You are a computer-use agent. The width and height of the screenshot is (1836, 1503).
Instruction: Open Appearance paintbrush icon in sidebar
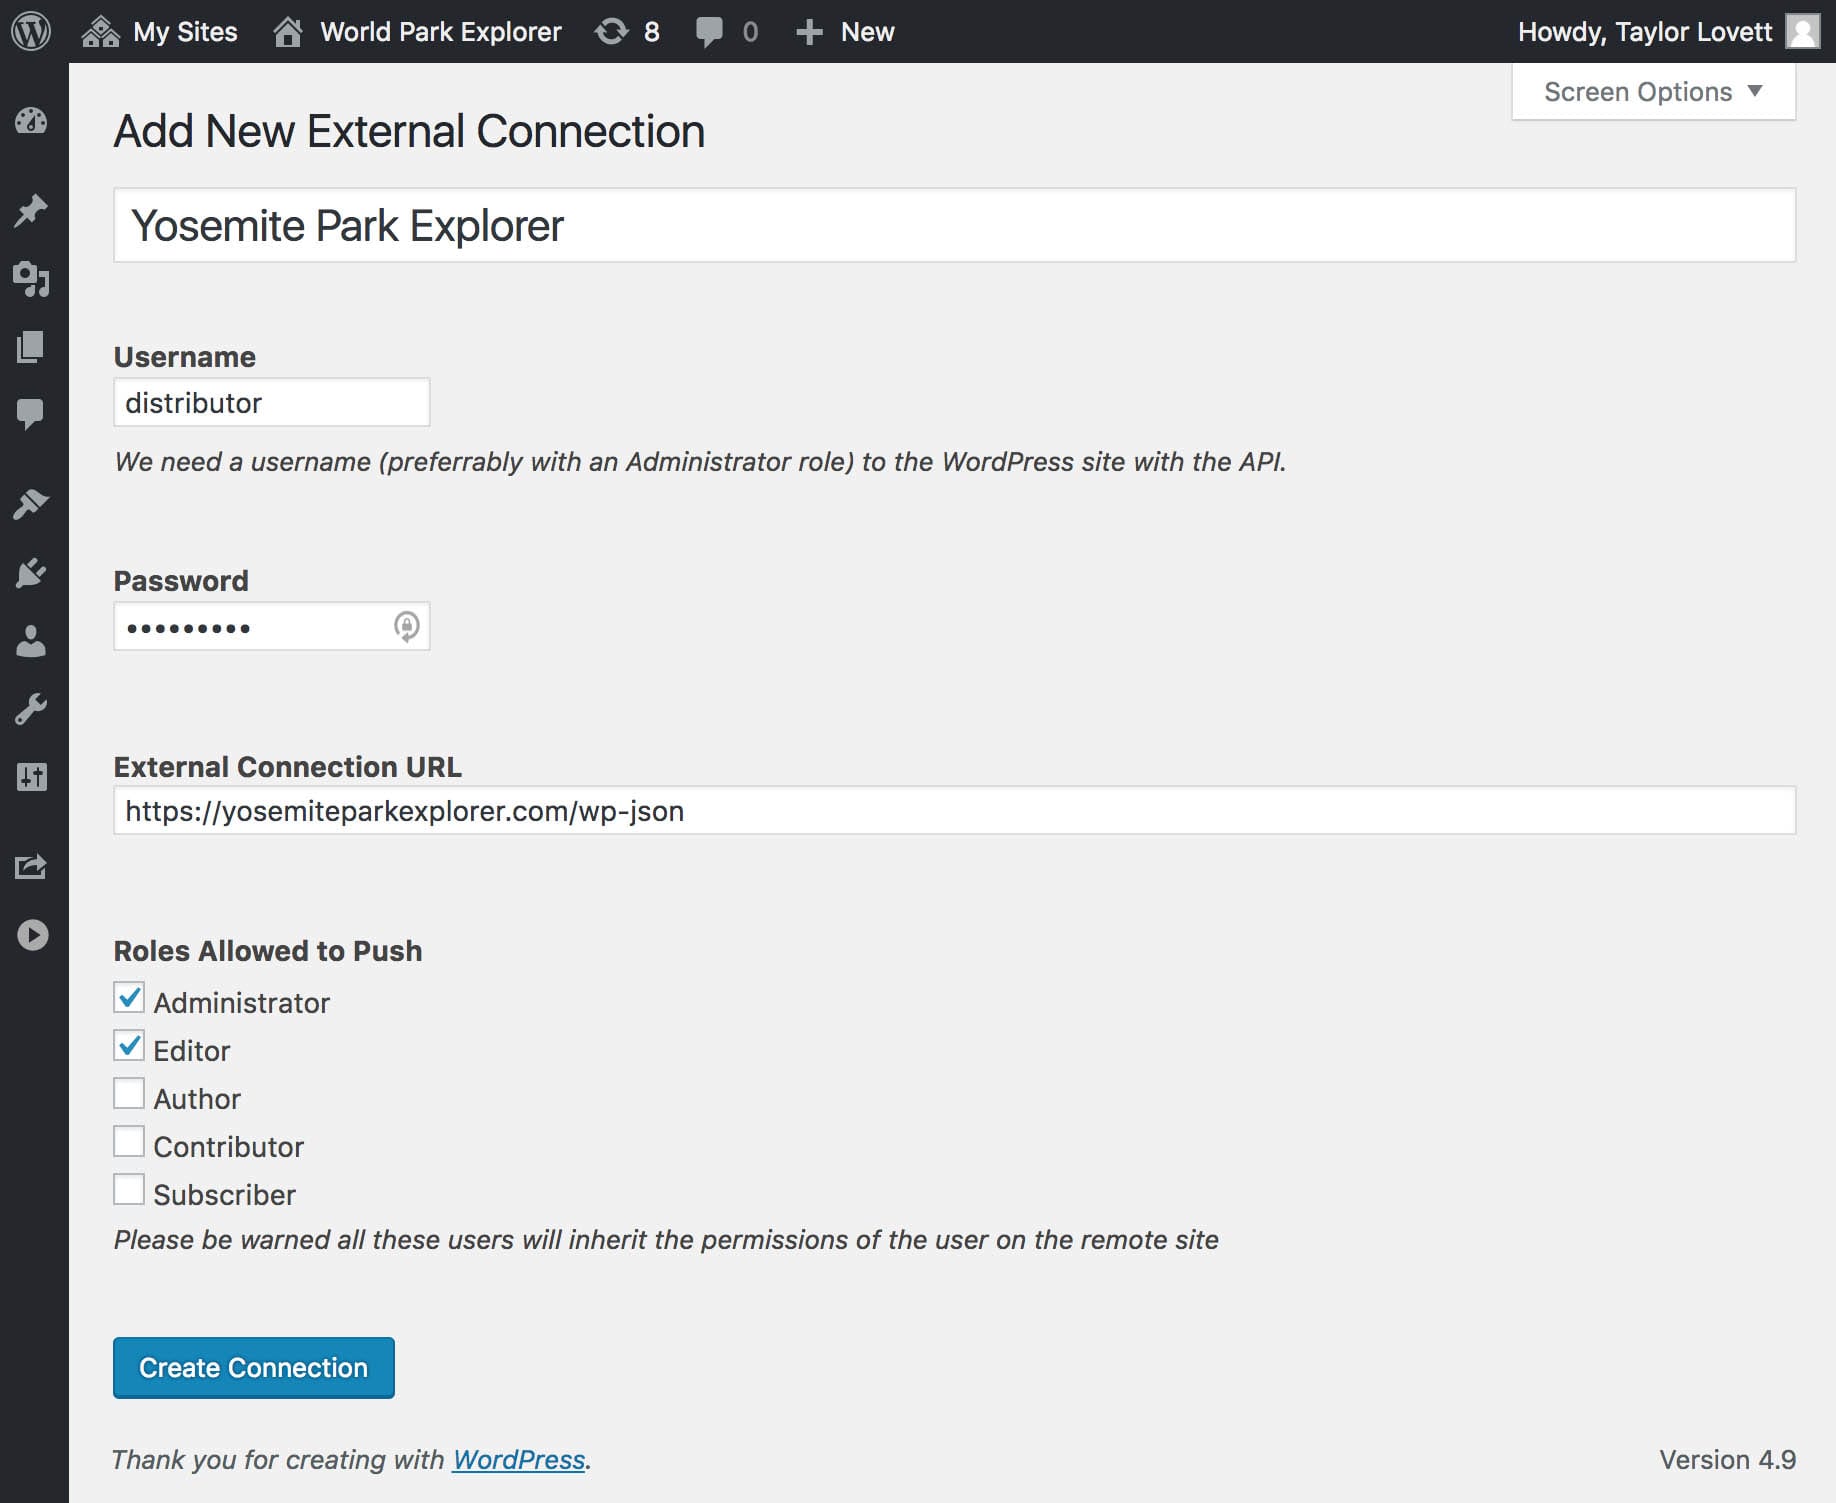(x=31, y=504)
